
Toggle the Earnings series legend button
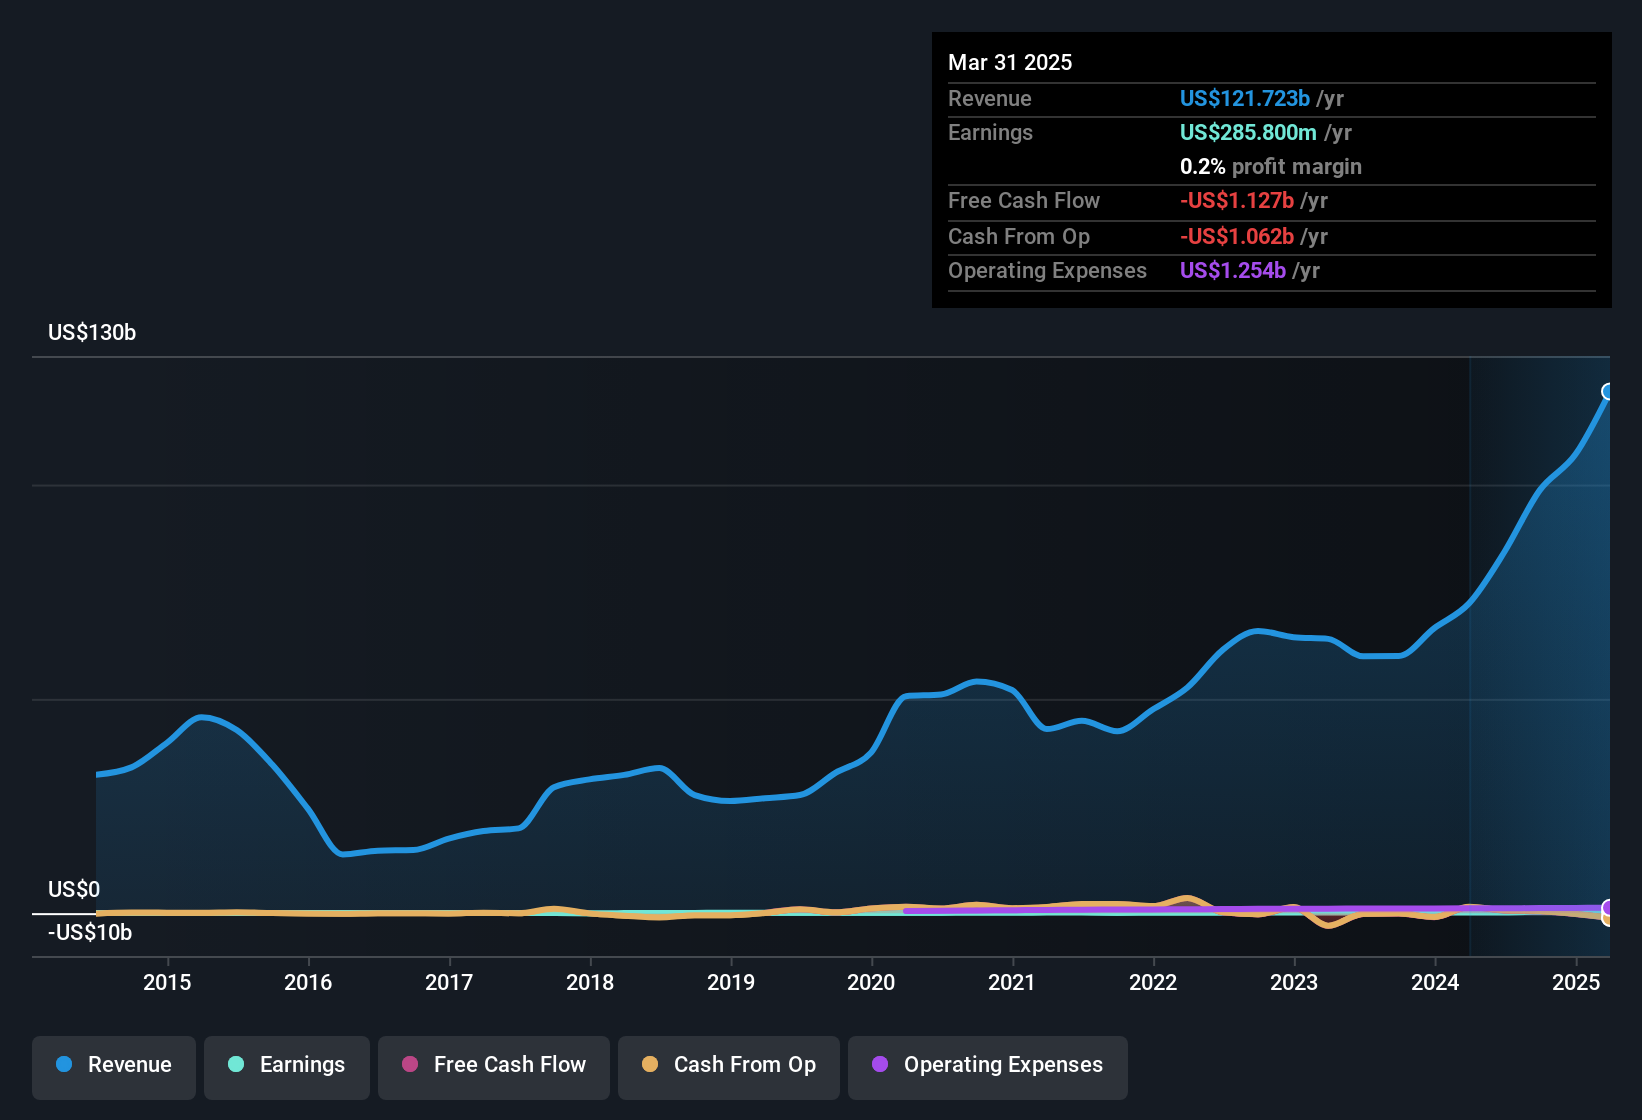(x=287, y=1066)
